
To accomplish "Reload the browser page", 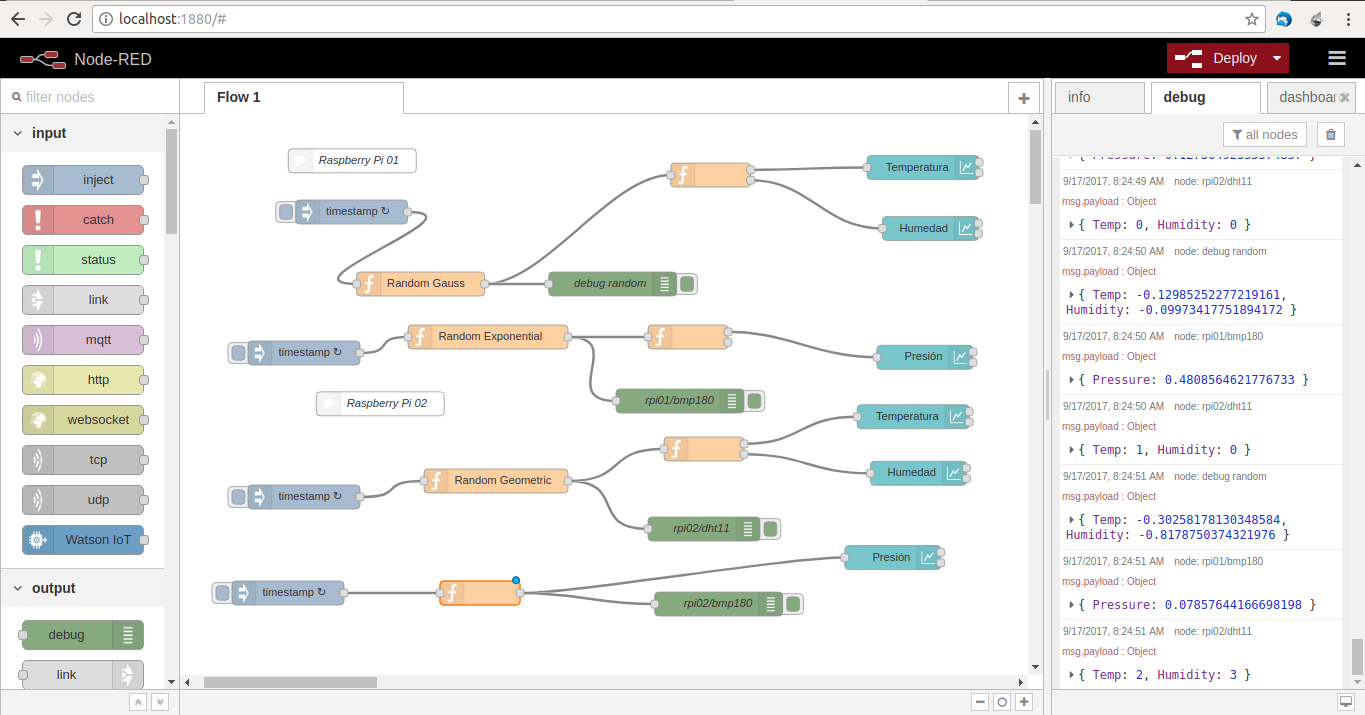I will click(x=74, y=19).
